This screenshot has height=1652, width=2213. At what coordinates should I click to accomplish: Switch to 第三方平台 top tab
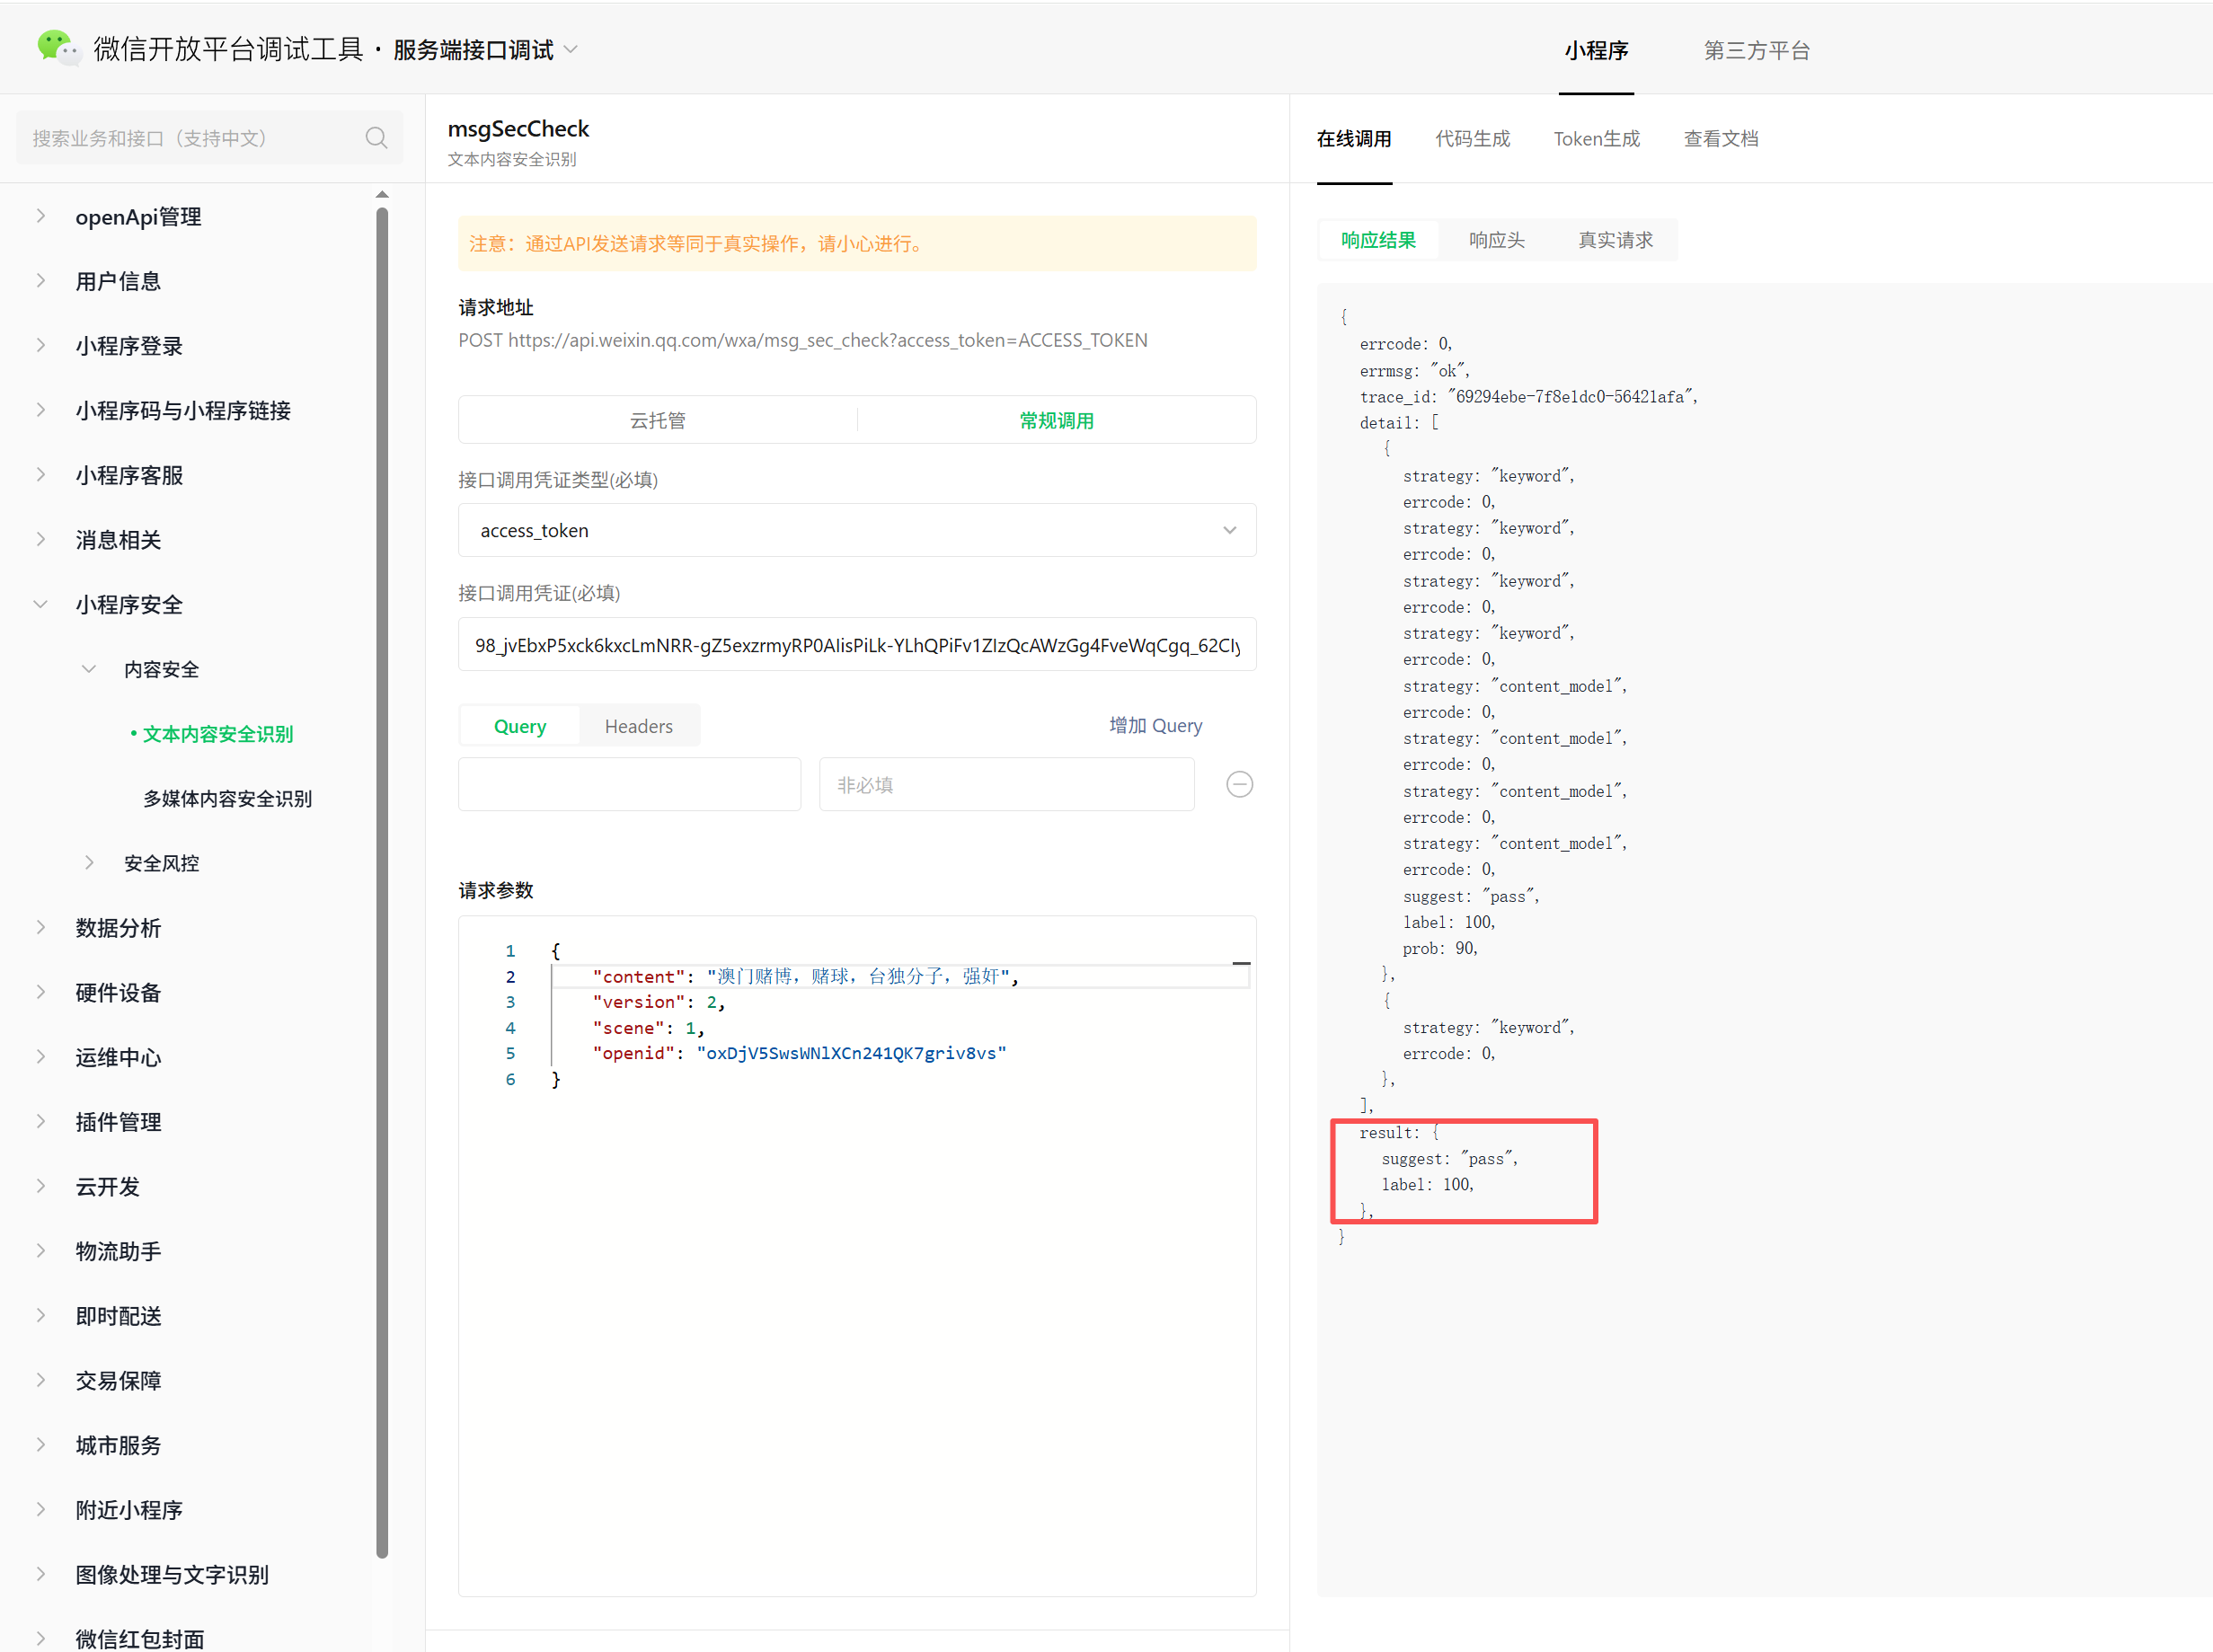tap(1756, 50)
